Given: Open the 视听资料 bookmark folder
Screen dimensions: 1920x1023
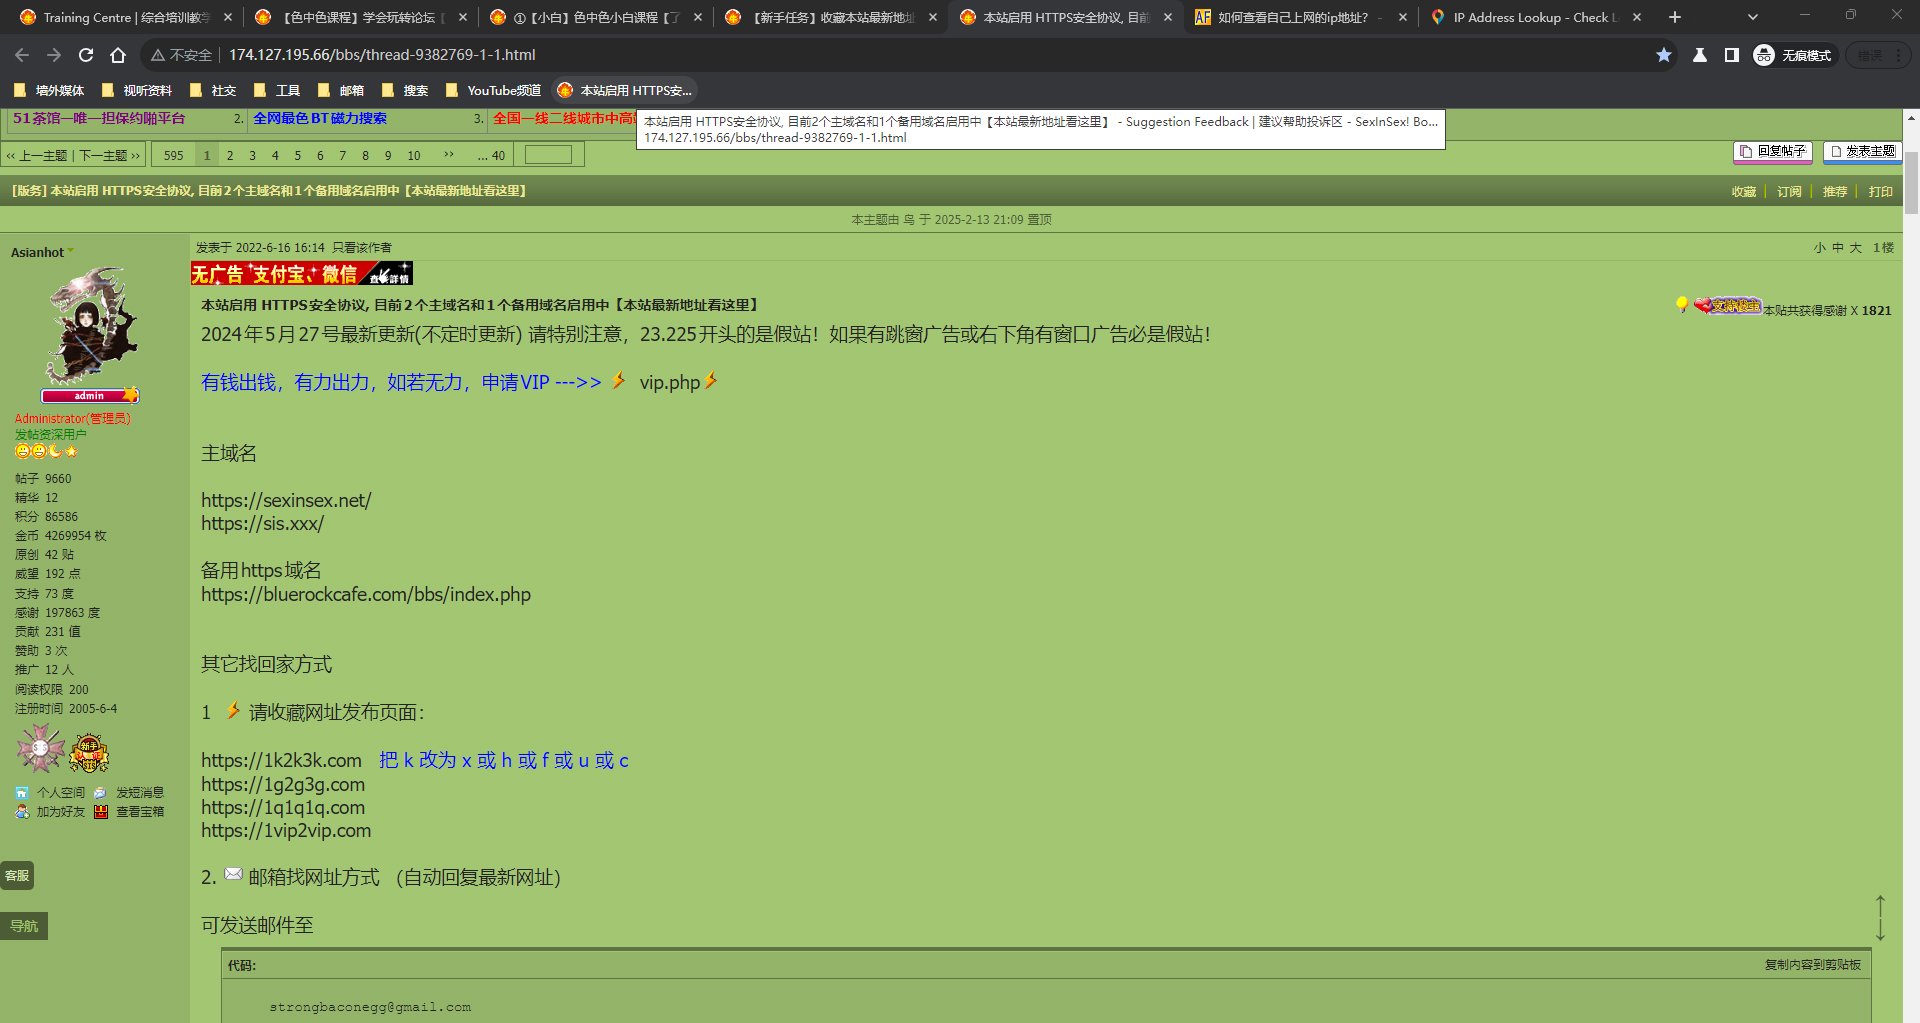Looking at the screenshot, I should (137, 90).
